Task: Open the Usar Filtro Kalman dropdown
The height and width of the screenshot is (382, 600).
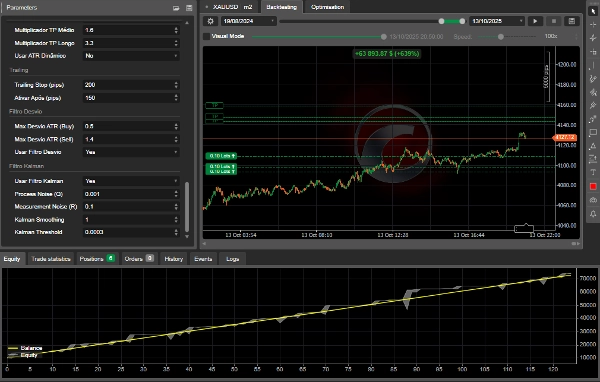Action: (131, 181)
